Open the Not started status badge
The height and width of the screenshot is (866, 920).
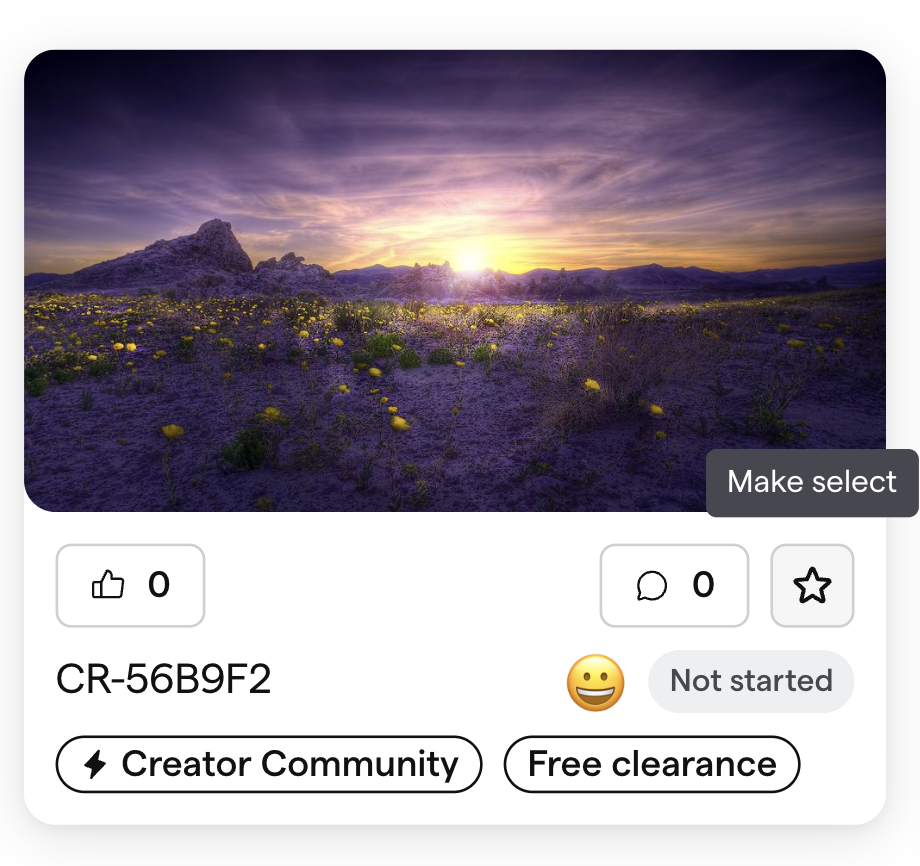pos(751,681)
